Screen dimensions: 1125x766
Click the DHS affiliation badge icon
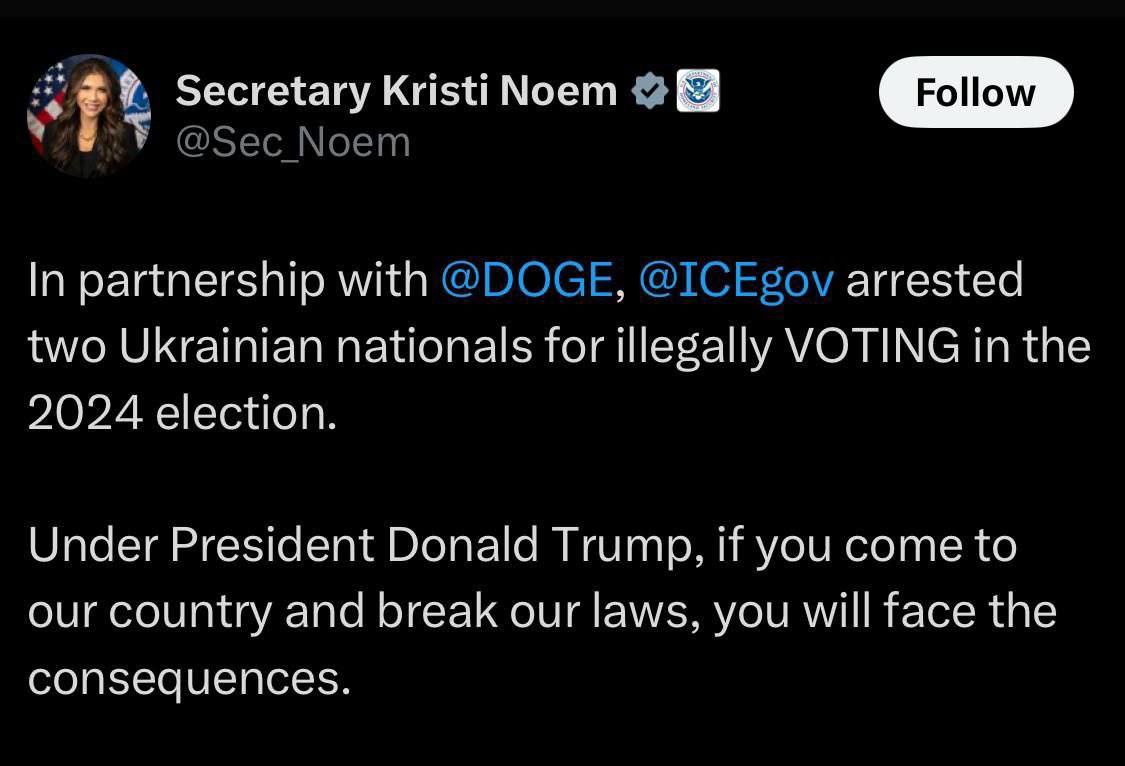click(x=698, y=91)
